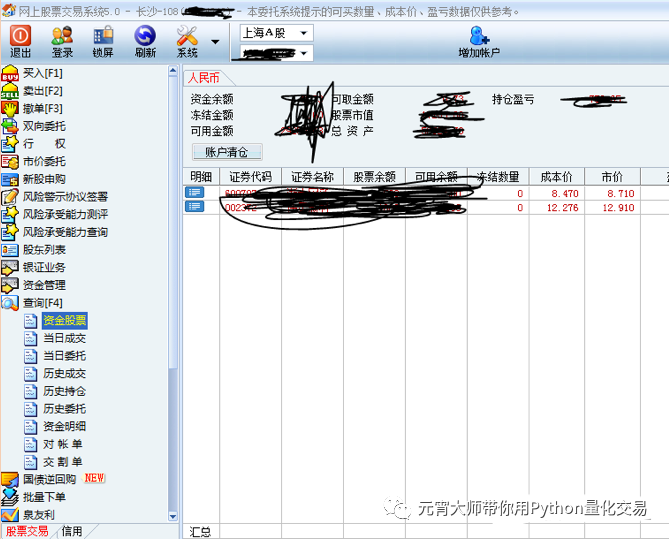Open 资金管理 fund management item

pos(34,285)
